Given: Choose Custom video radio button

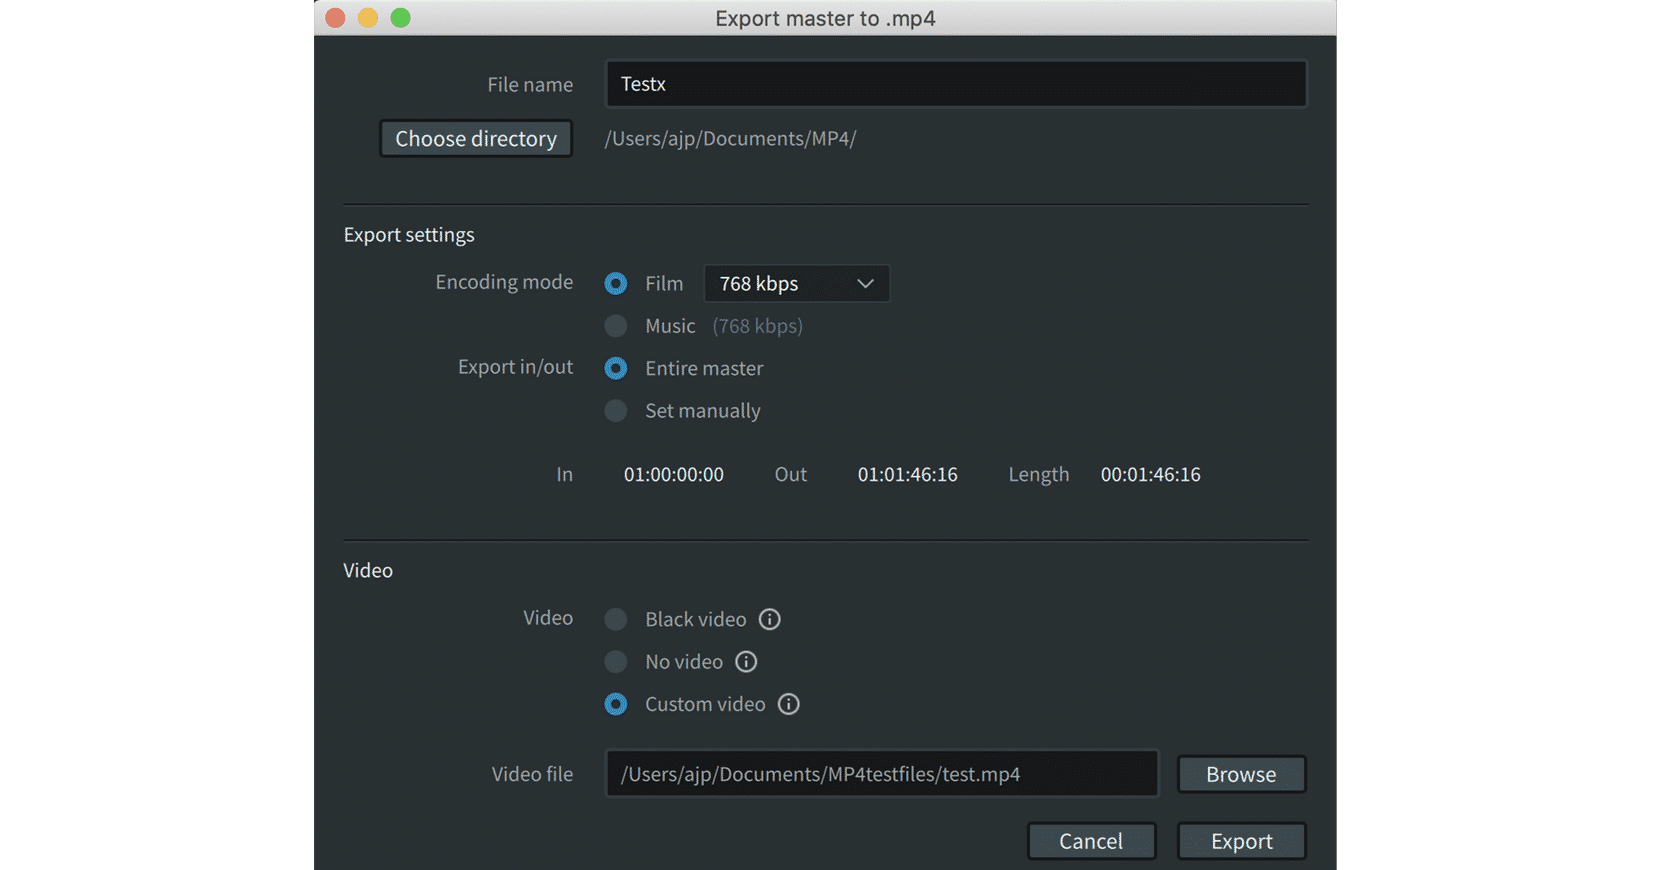Looking at the screenshot, I should (x=616, y=705).
